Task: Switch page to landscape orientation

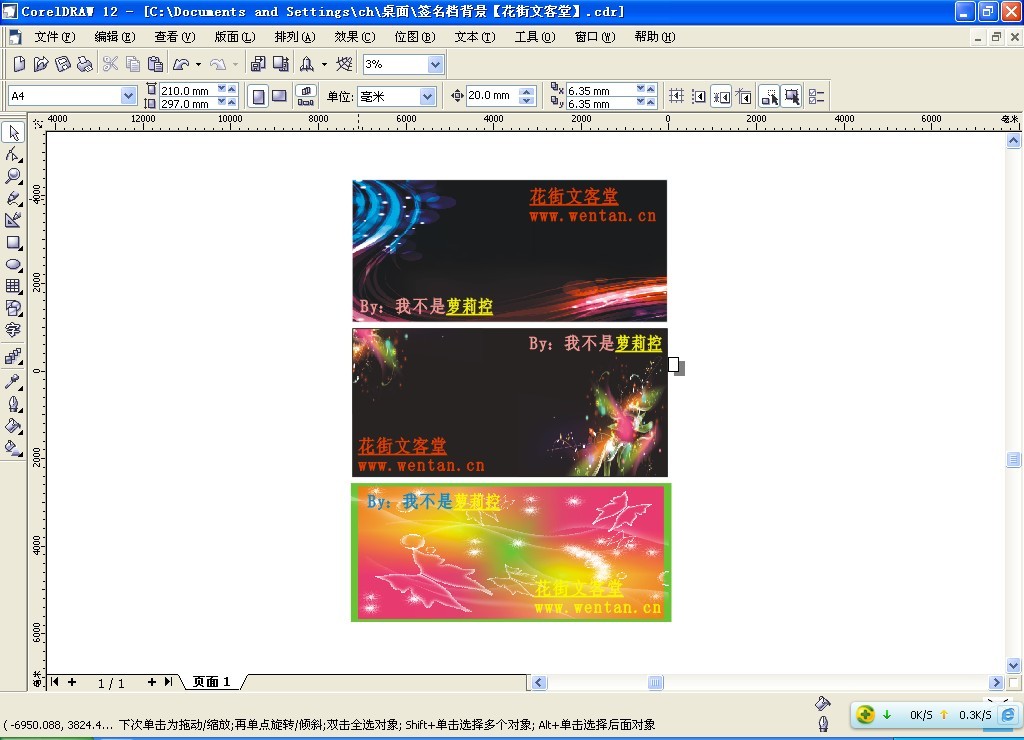Action: point(280,96)
